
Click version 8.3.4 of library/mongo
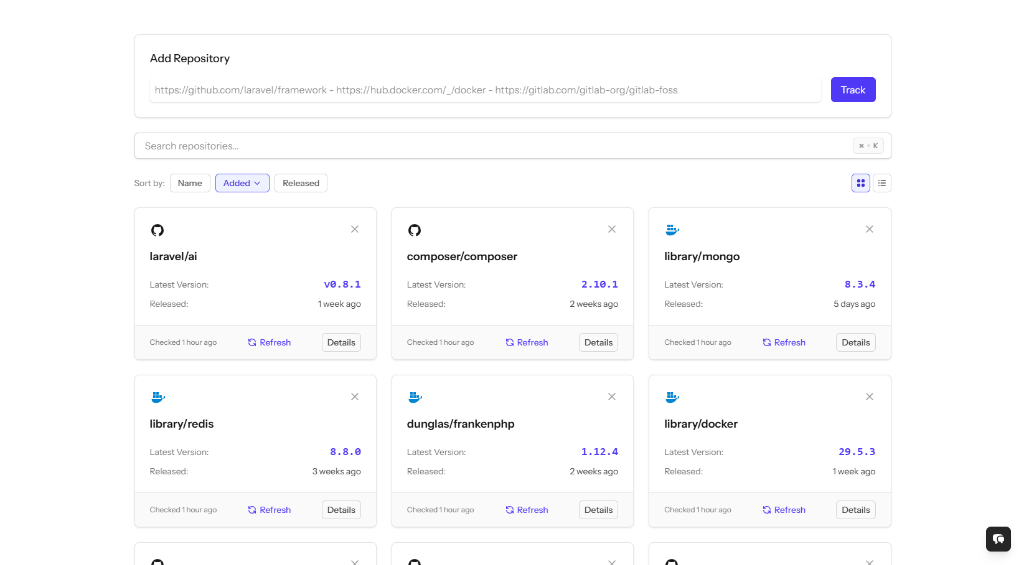(859, 284)
